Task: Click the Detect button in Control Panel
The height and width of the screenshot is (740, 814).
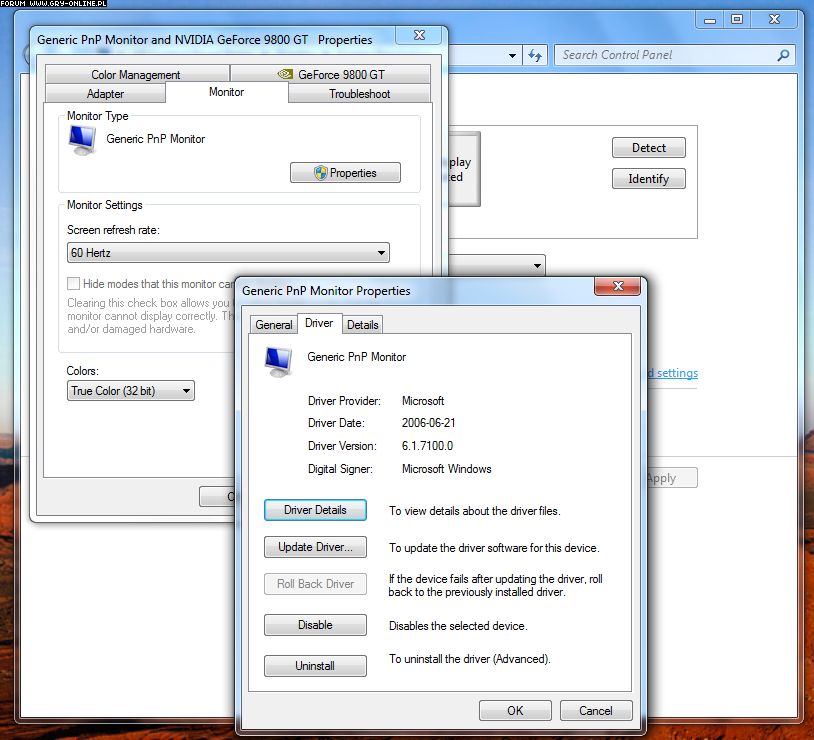Action: click(x=648, y=147)
